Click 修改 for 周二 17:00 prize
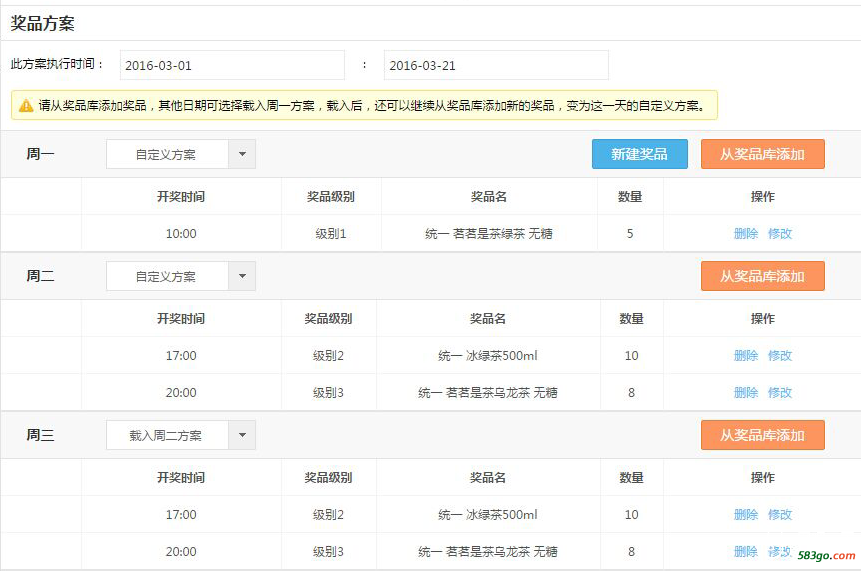 (780, 356)
